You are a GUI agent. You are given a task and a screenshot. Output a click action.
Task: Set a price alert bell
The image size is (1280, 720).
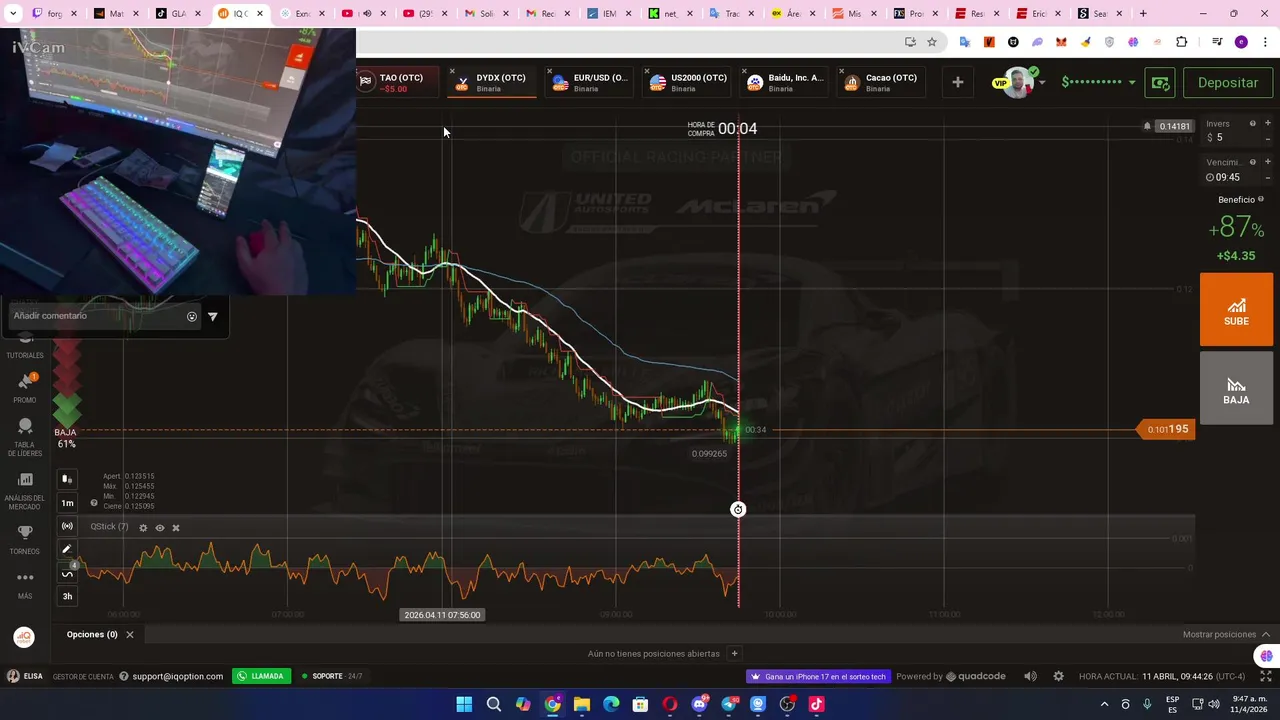1147,126
